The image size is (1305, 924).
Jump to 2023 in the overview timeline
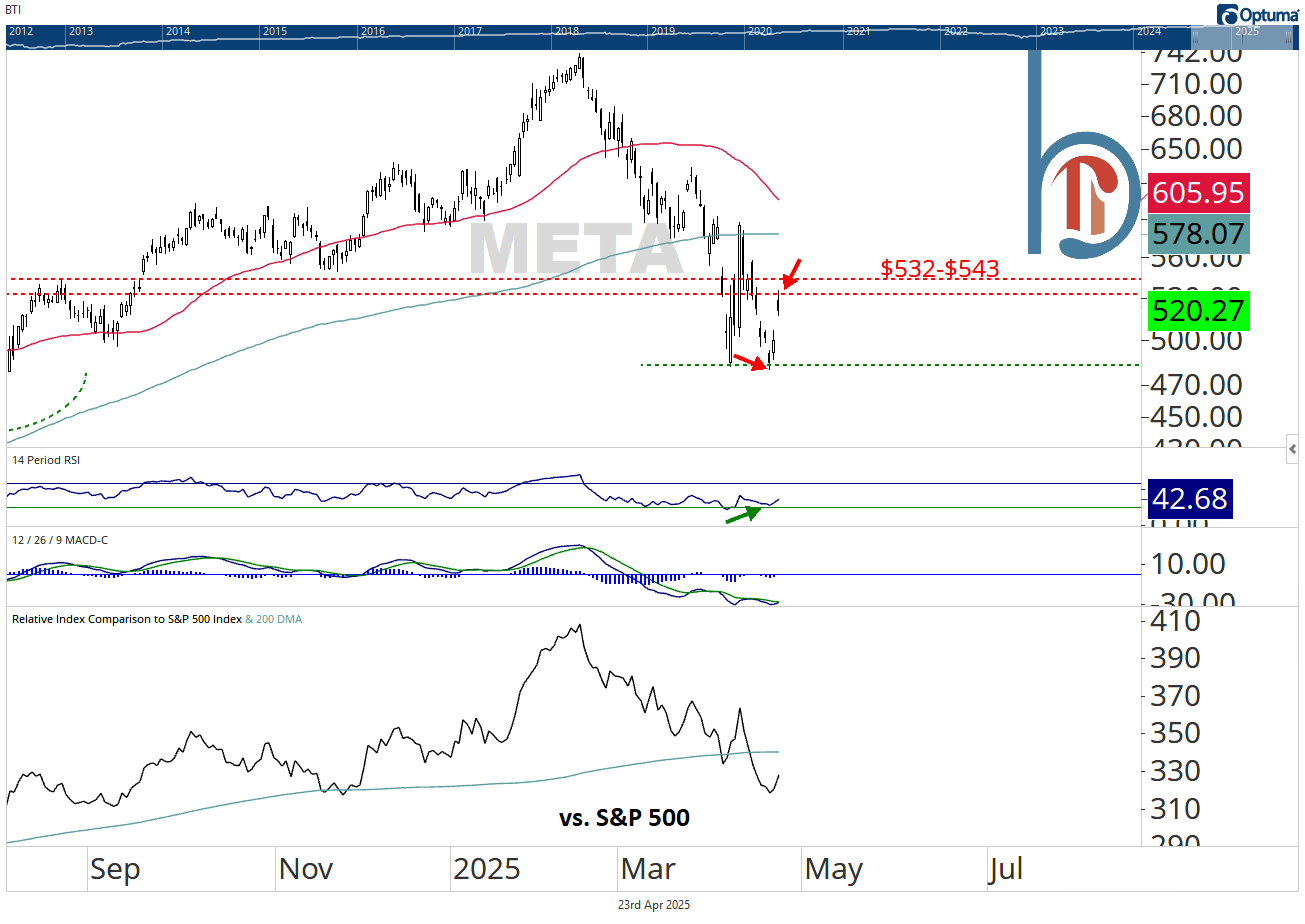pyautogui.click(x=1052, y=31)
